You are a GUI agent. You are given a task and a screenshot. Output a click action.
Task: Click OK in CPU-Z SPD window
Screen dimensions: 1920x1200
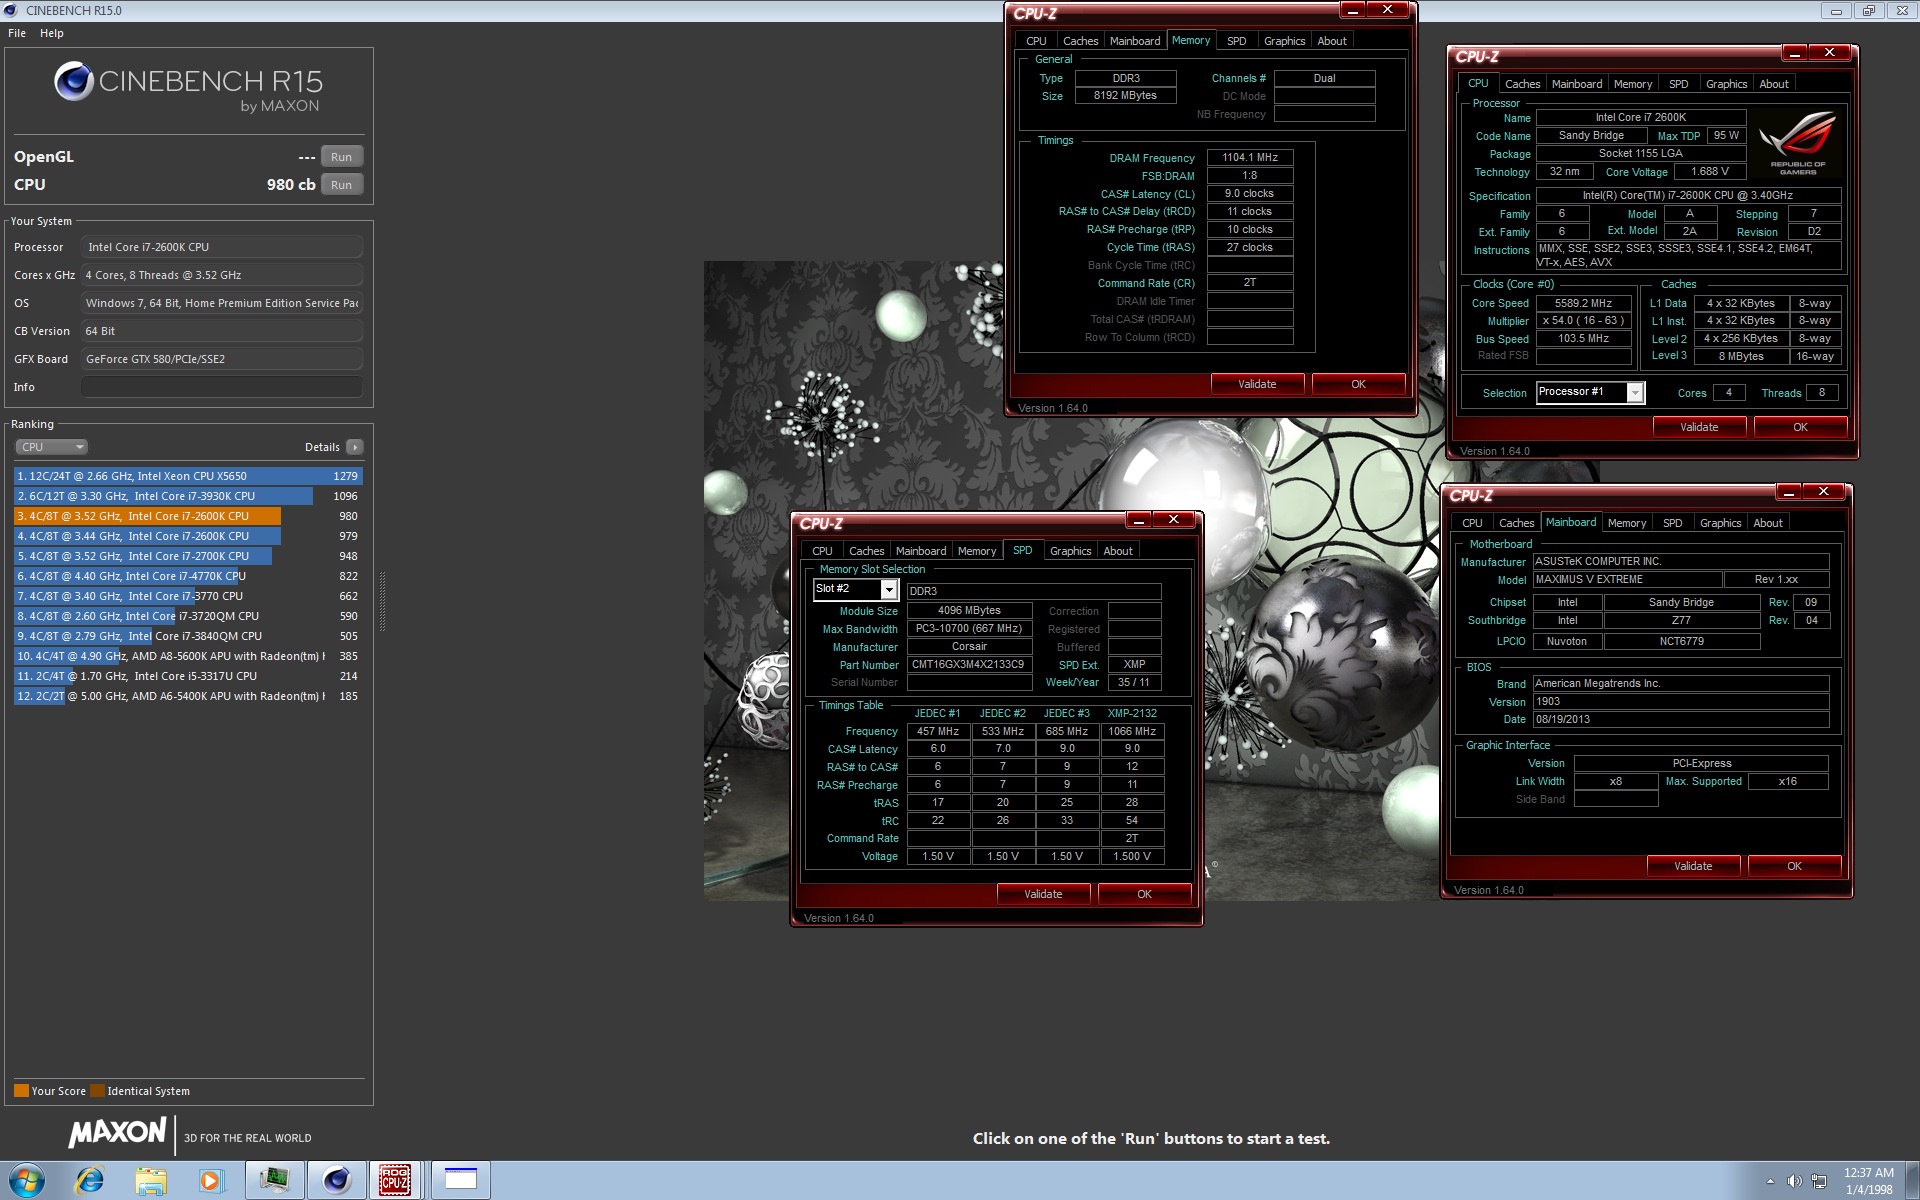[1144, 894]
